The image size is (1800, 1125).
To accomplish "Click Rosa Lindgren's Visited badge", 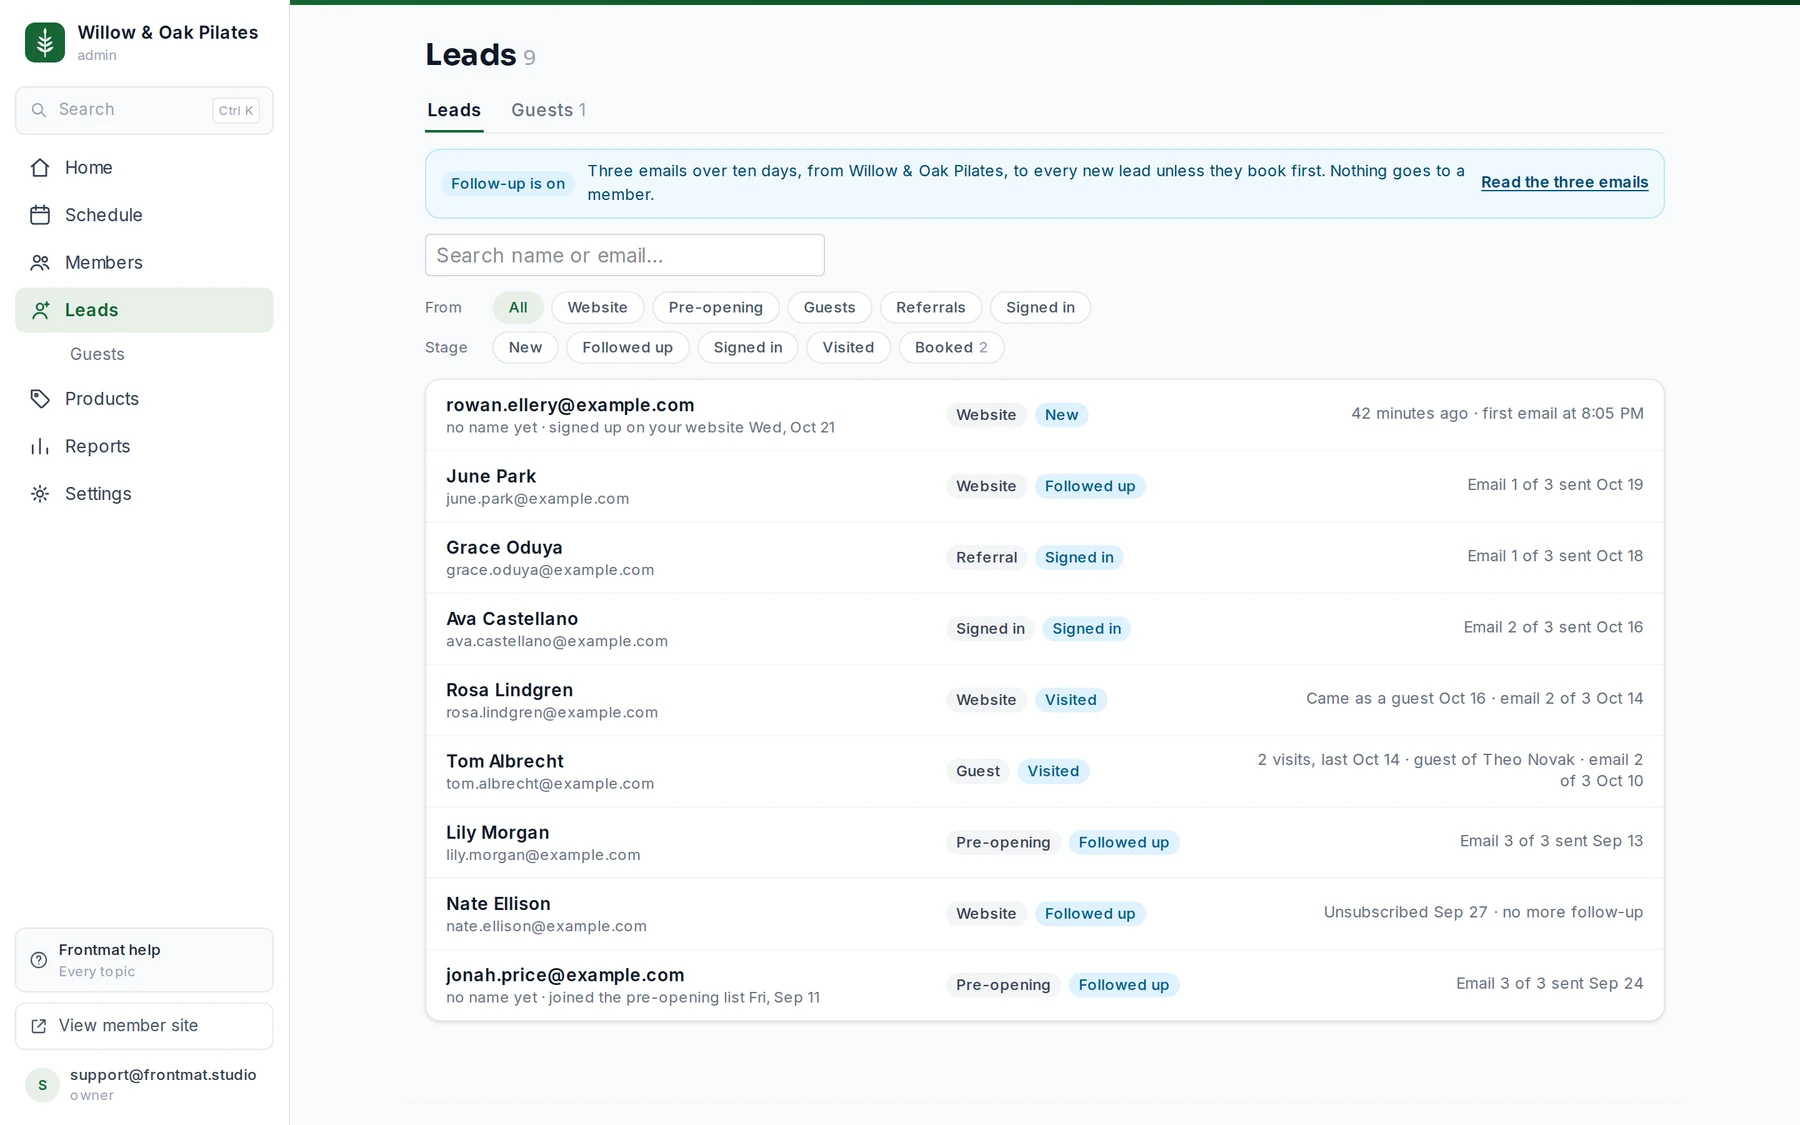I will [x=1071, y=700].
